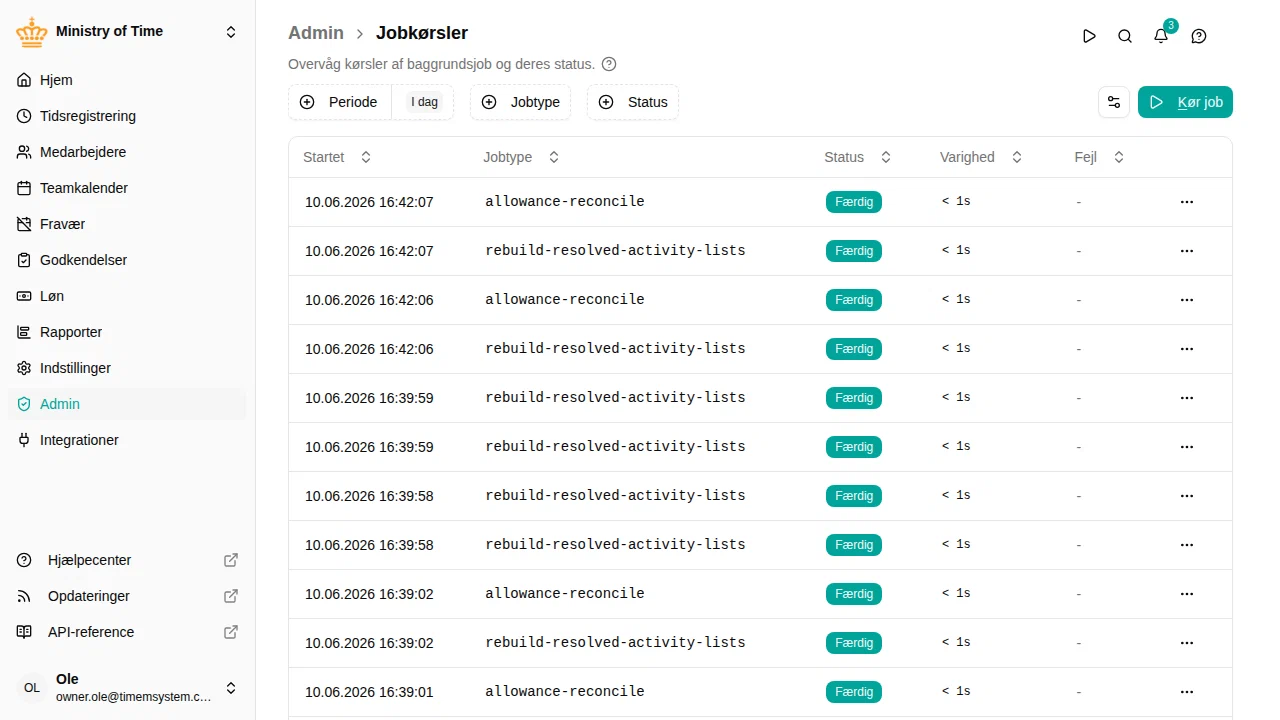Open external link icon next to API-reference

(x=231, y=632)
